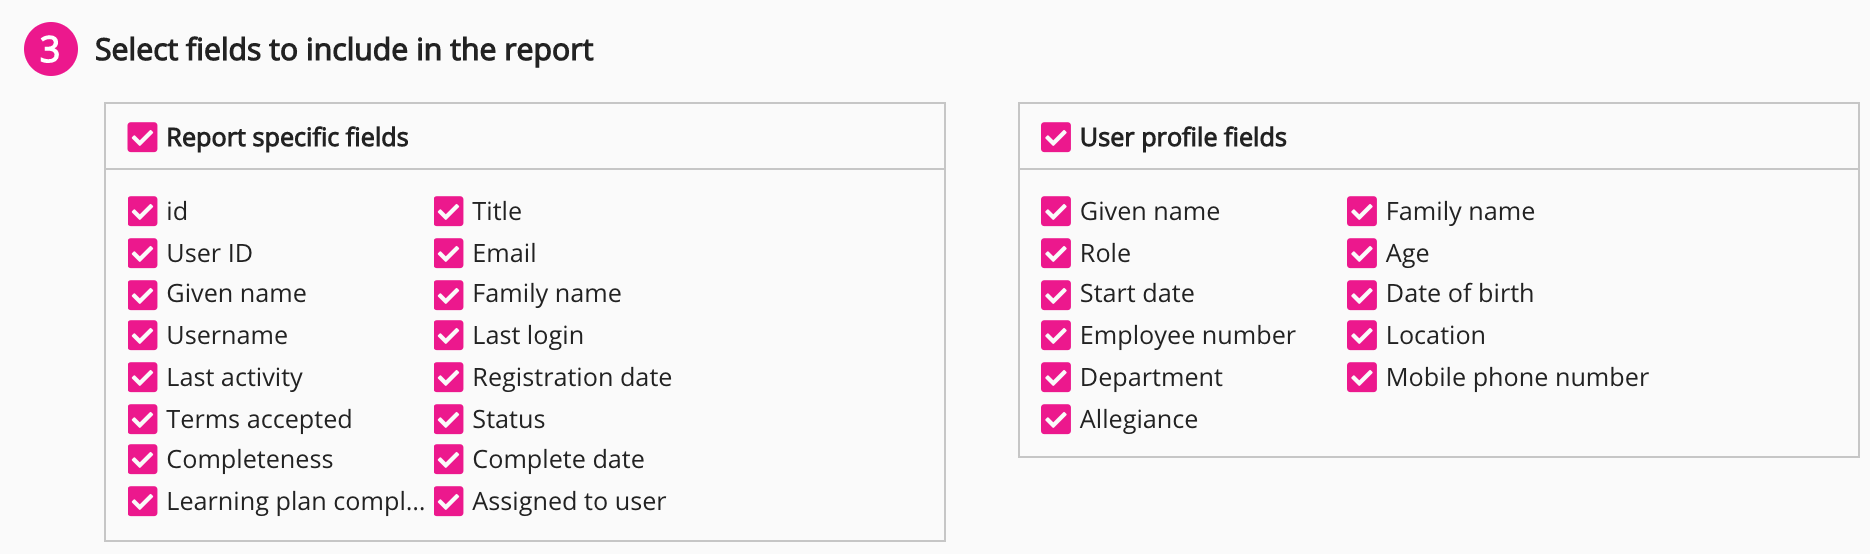Toggle the Title field checkbox
Viewport: 1870px width, 554px height.
(x=449, y=211)
